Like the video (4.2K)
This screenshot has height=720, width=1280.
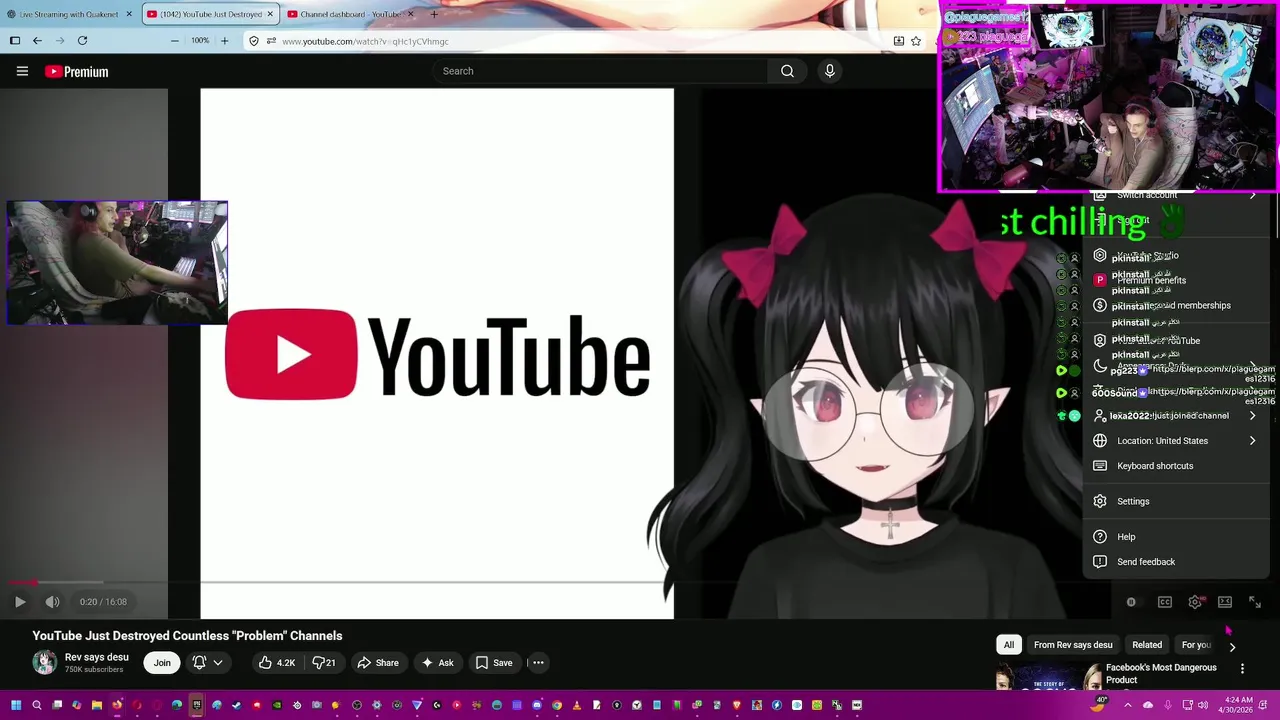pyautogui.click(x=276, y=662)
